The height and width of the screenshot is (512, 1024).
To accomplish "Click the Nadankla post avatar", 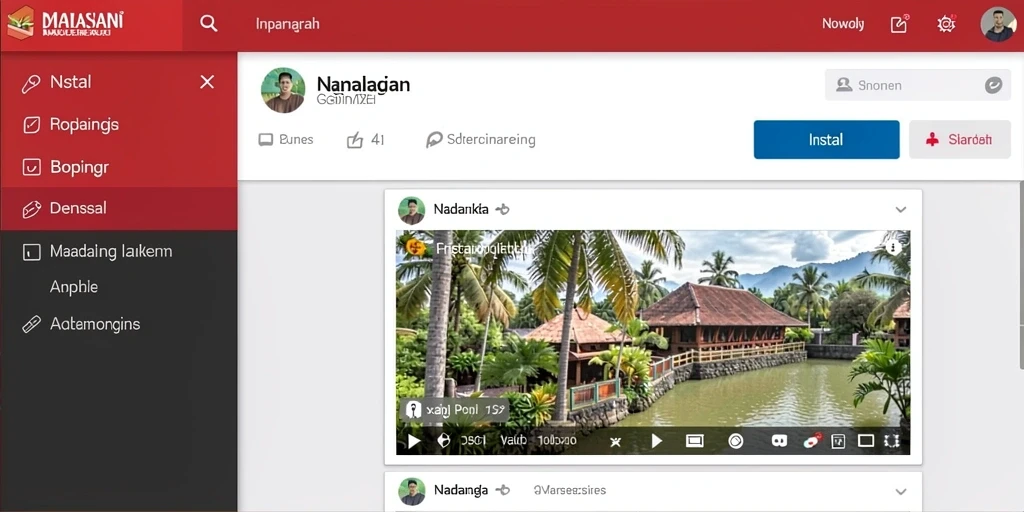I will point(411,210).
